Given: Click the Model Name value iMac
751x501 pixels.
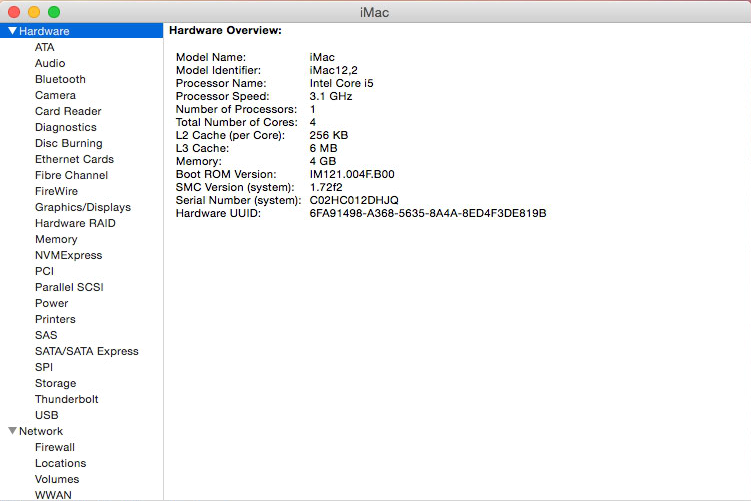Looking at the screenshot, I should tap(322, 57).
